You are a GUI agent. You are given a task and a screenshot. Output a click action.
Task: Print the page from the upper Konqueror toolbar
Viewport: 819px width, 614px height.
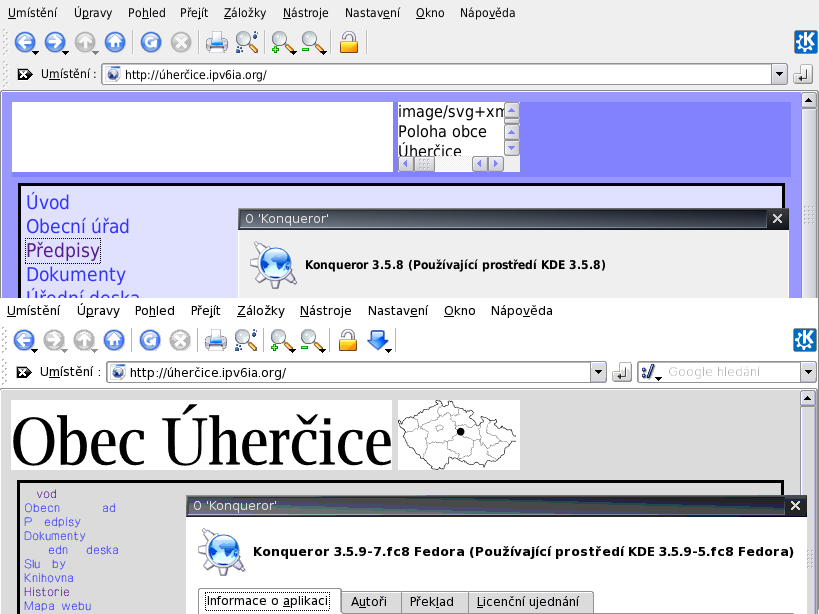click(x=216, y=42)
